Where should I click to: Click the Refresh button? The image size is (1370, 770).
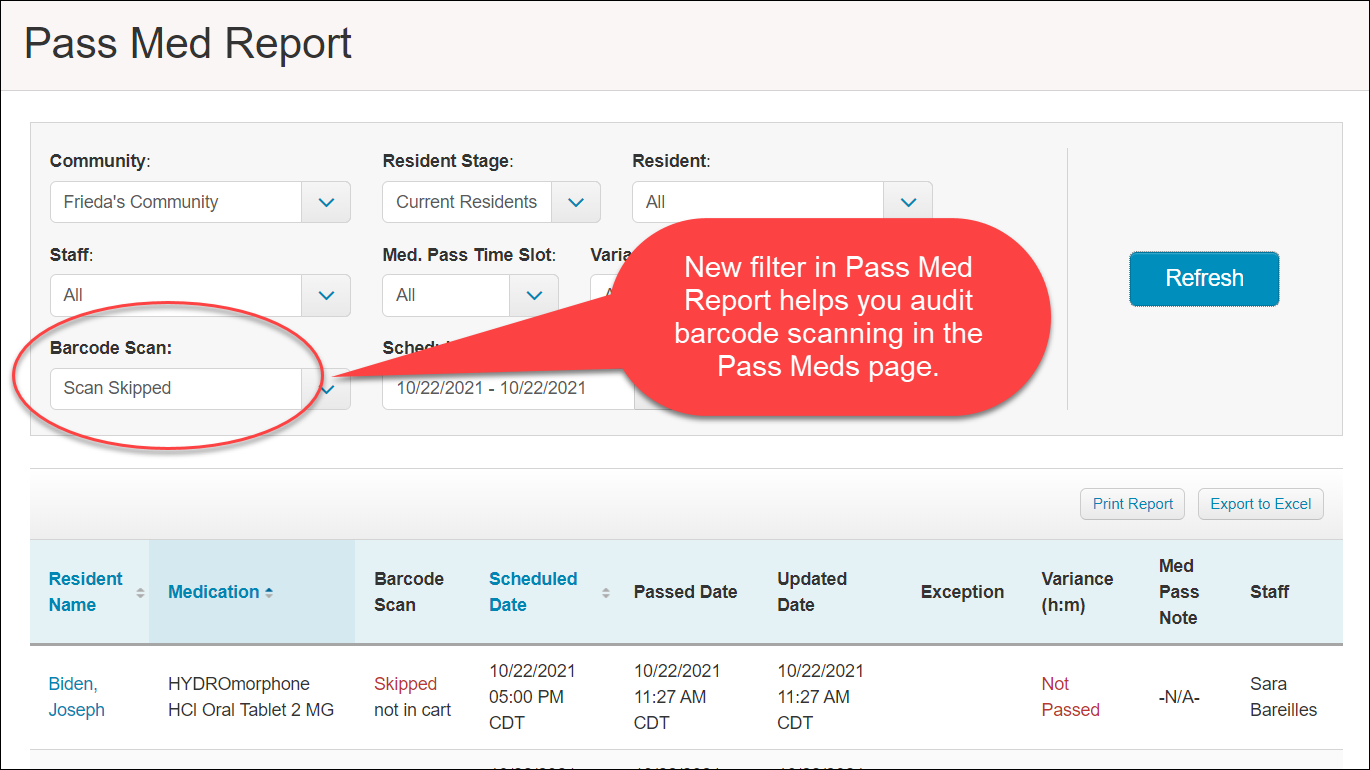[1203, 279]
